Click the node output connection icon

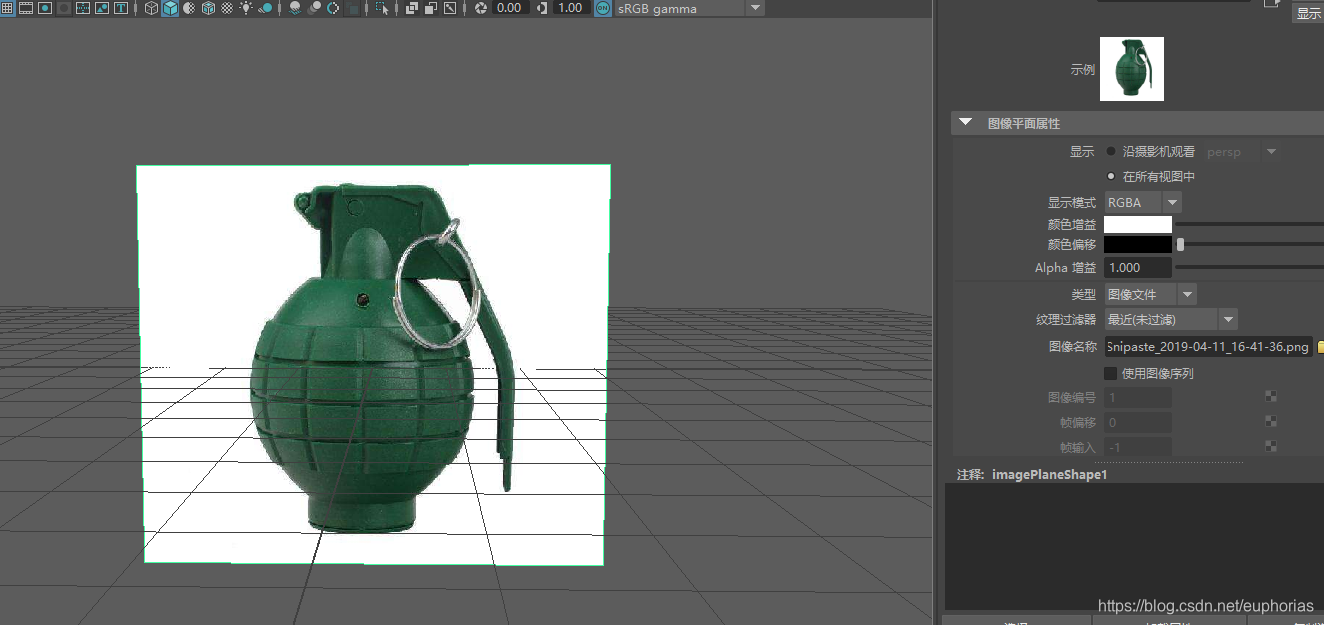pos(1272,3)
